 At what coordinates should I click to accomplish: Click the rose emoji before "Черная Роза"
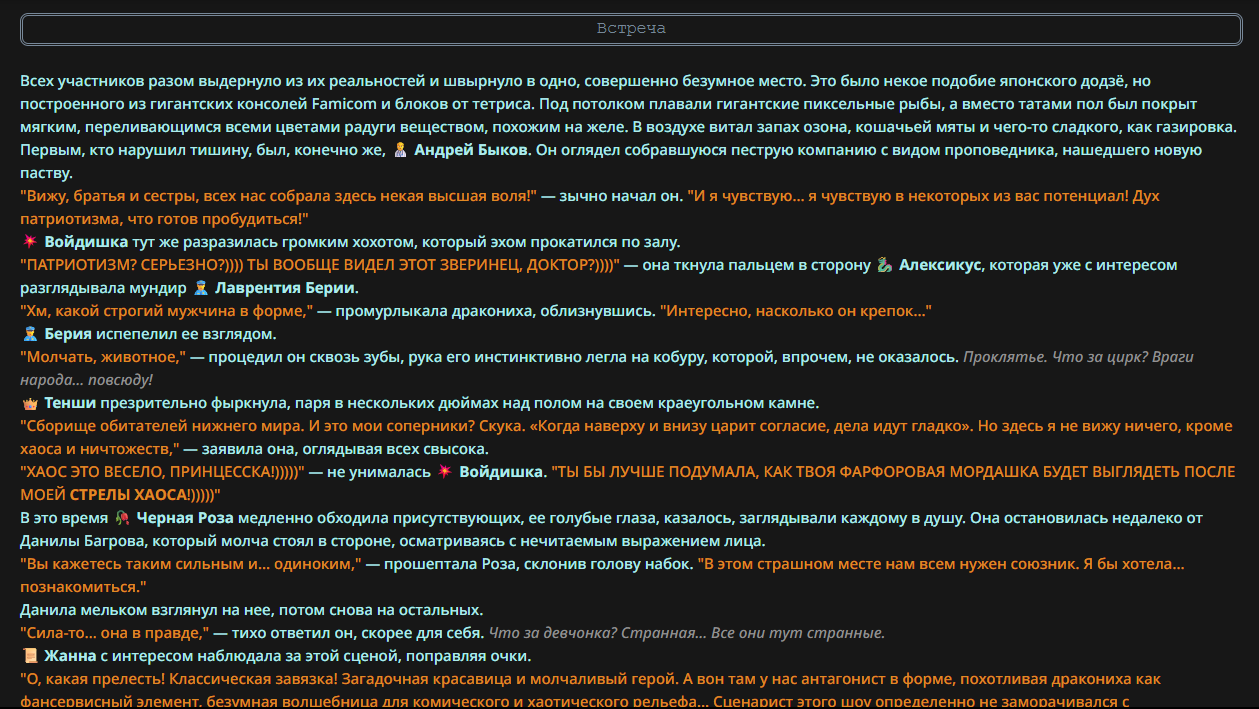coord(122,518)
